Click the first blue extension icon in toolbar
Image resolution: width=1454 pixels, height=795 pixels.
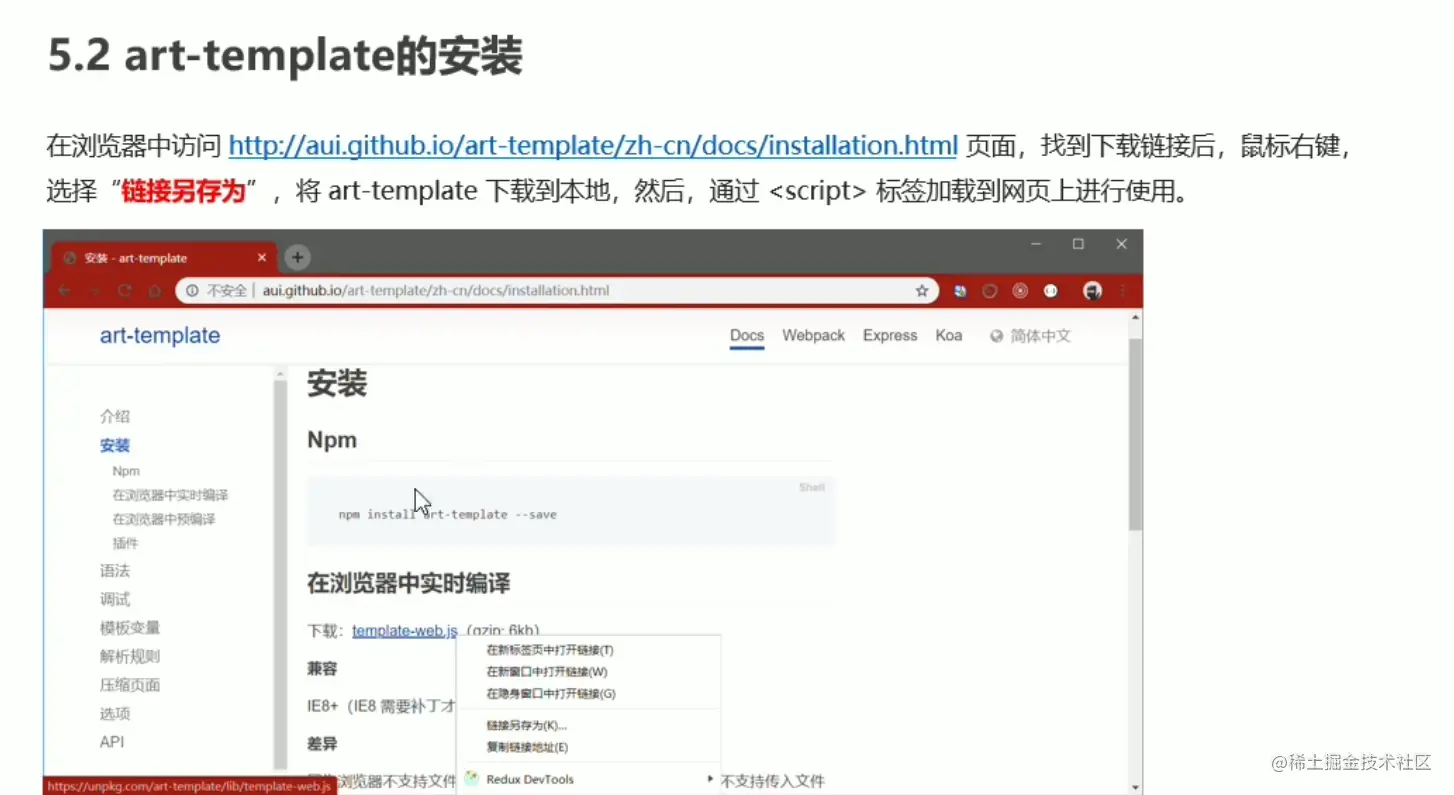click(x=960, y=291)
